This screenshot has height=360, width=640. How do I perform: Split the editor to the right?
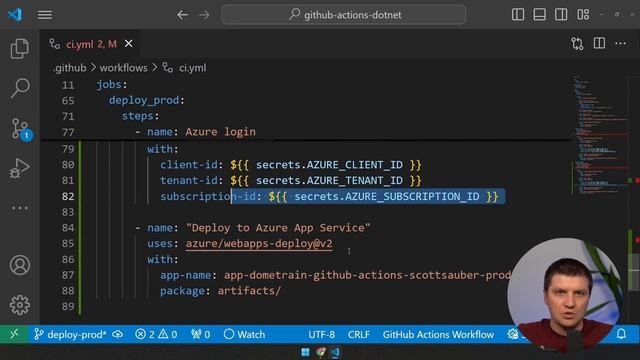599,43
